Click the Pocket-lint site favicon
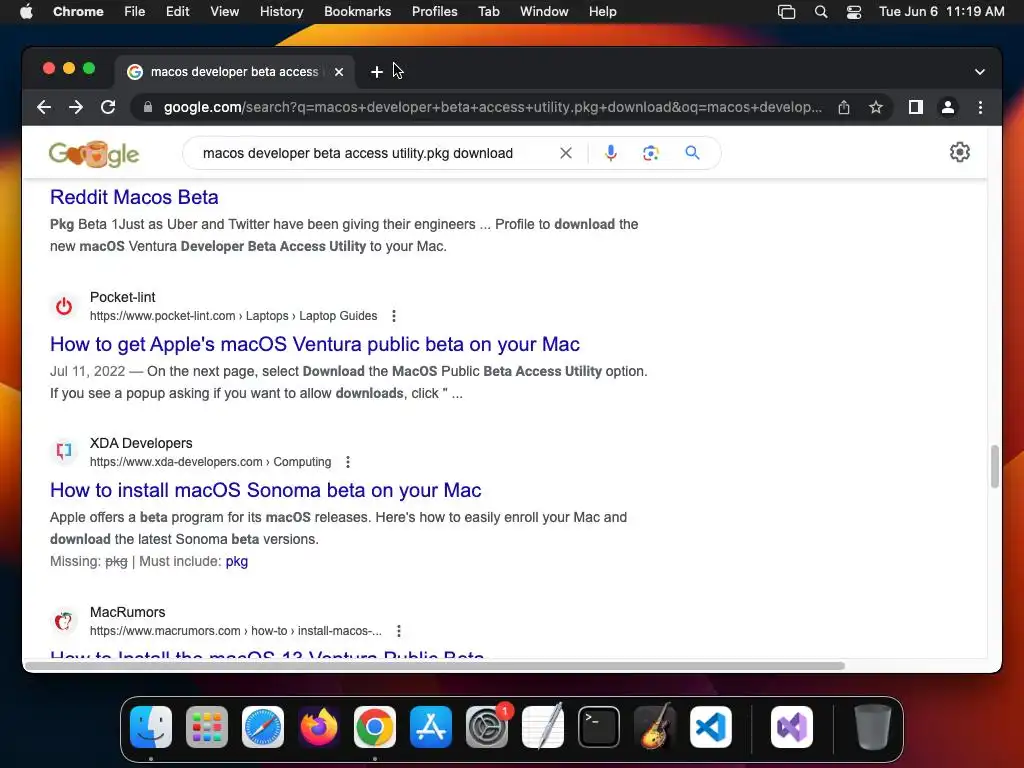Screen dimensions: 1024x768 (64, 306)
